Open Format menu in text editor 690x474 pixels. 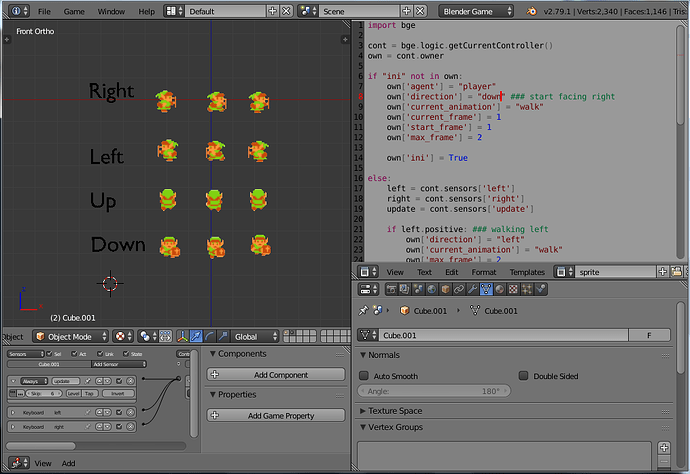pos(484,272)
